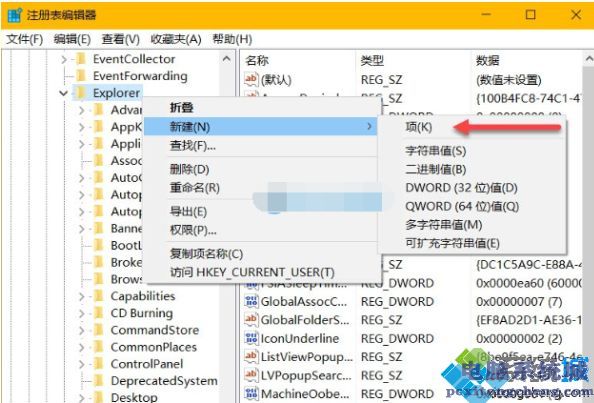Click the Capabilities folder icon
The width and height of the screenshot is (594, 403).
click(x=98, y=296)
